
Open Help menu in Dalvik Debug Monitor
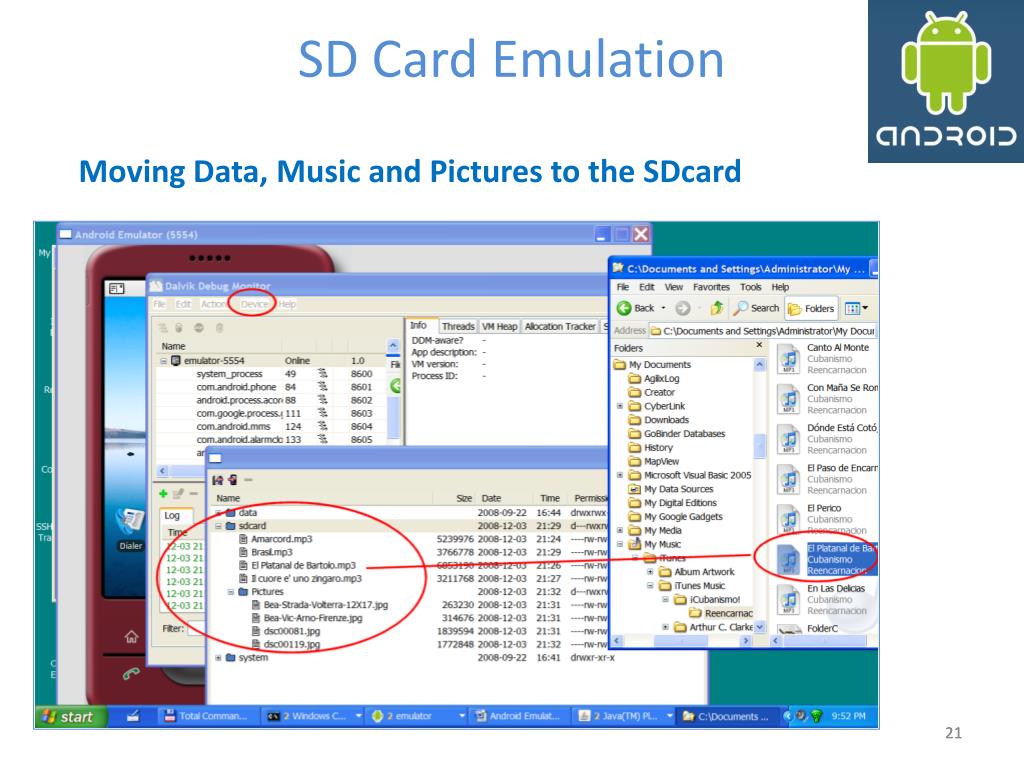point(287,304)
